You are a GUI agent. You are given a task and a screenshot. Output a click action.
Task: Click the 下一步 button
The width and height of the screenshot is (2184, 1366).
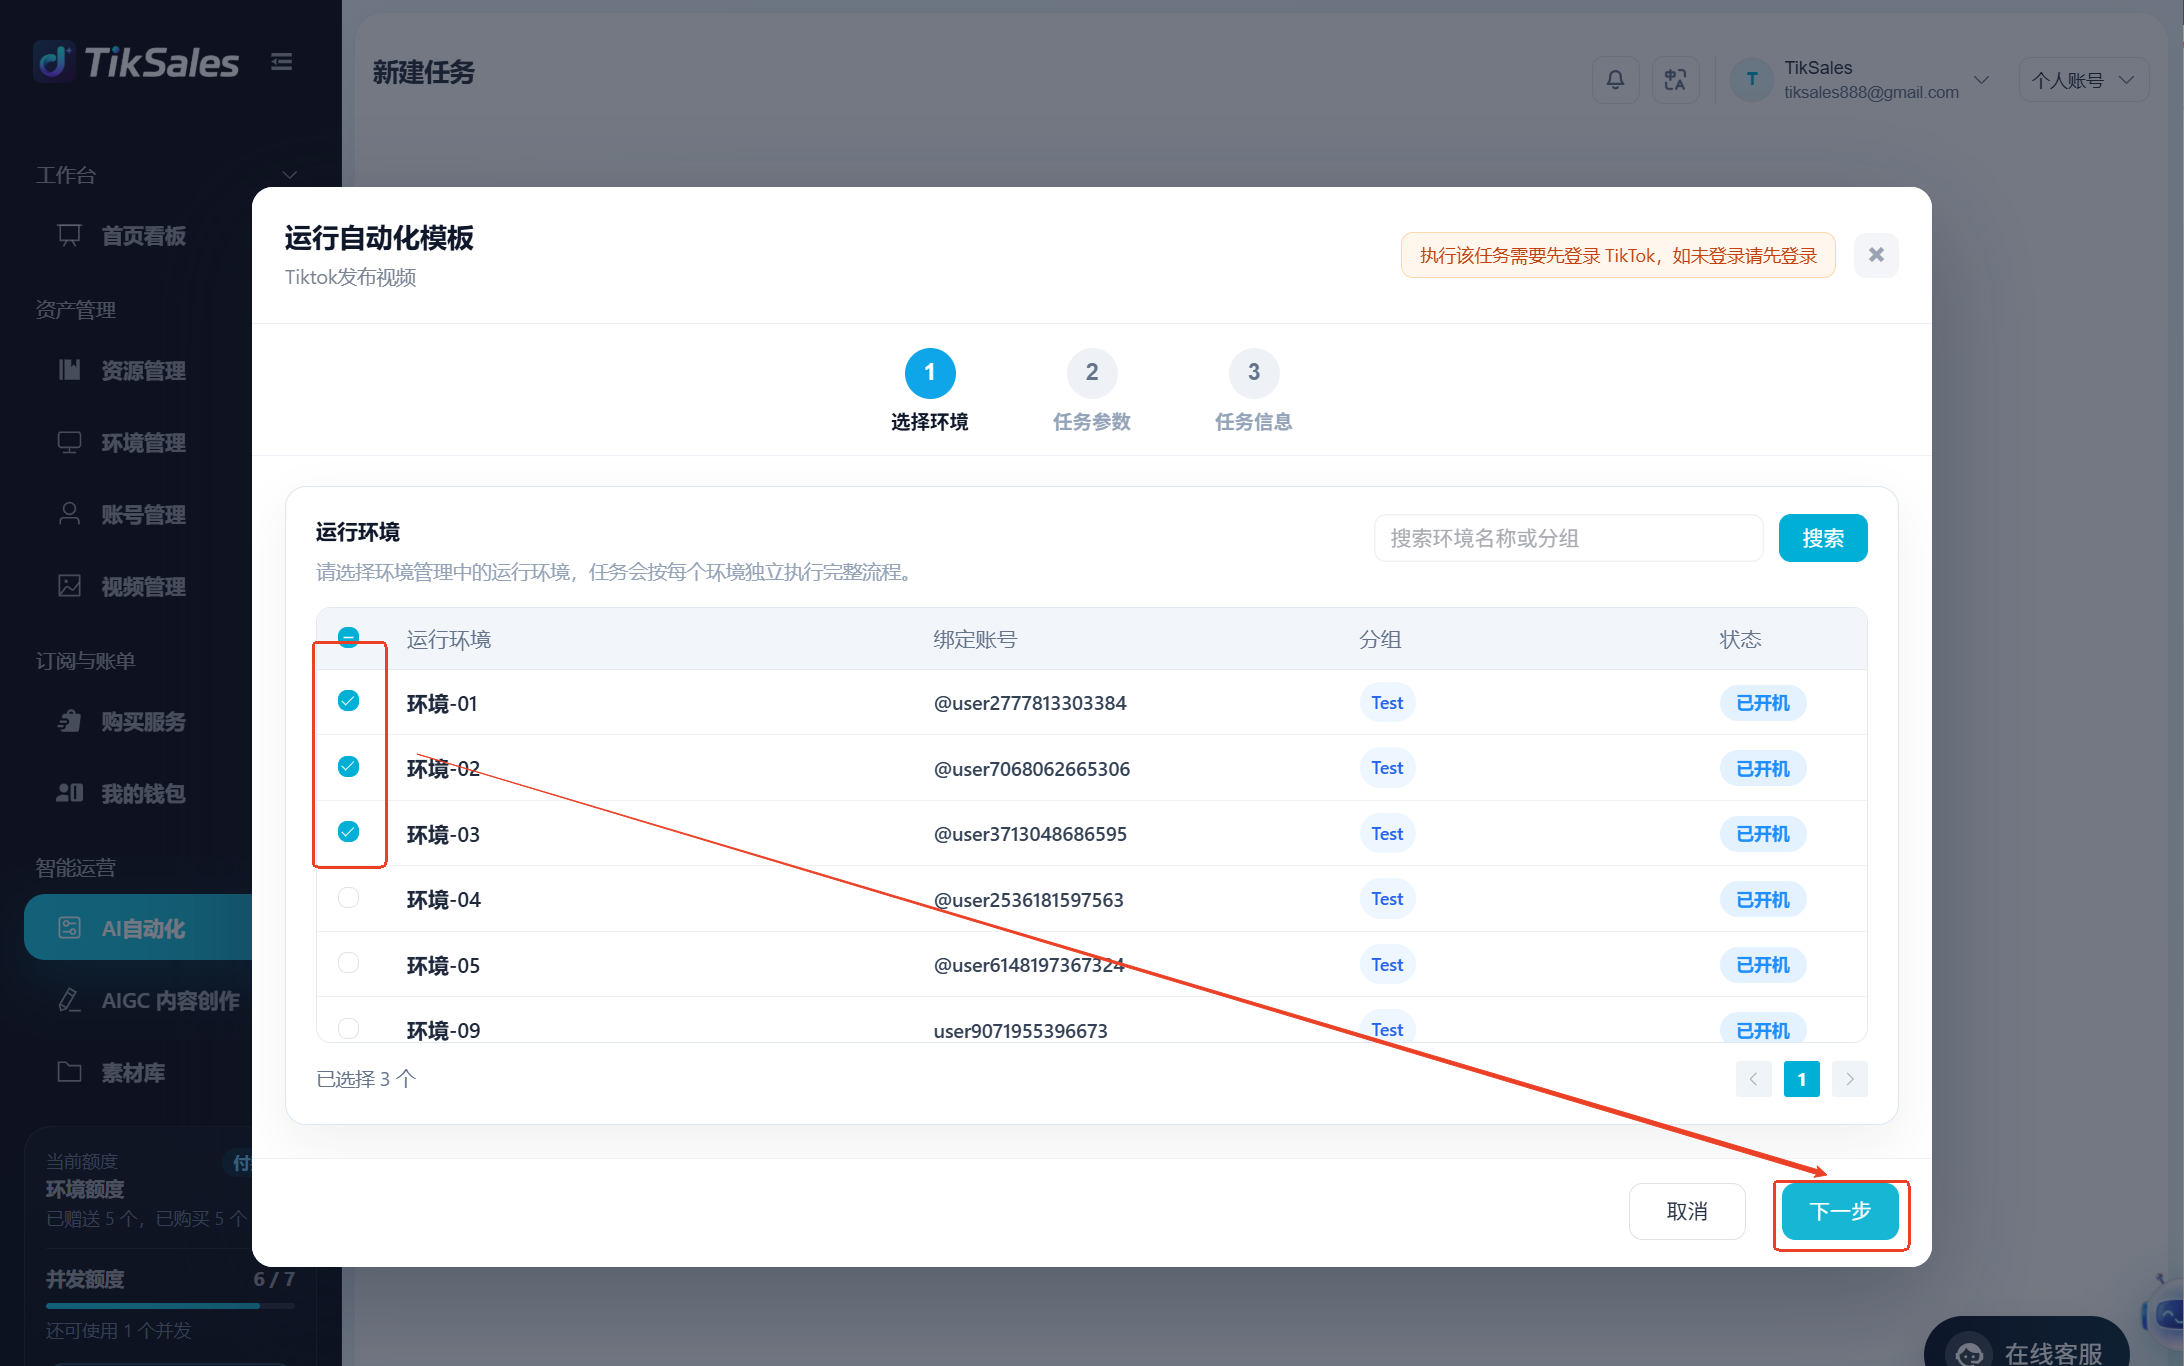click(1840, 1211)
